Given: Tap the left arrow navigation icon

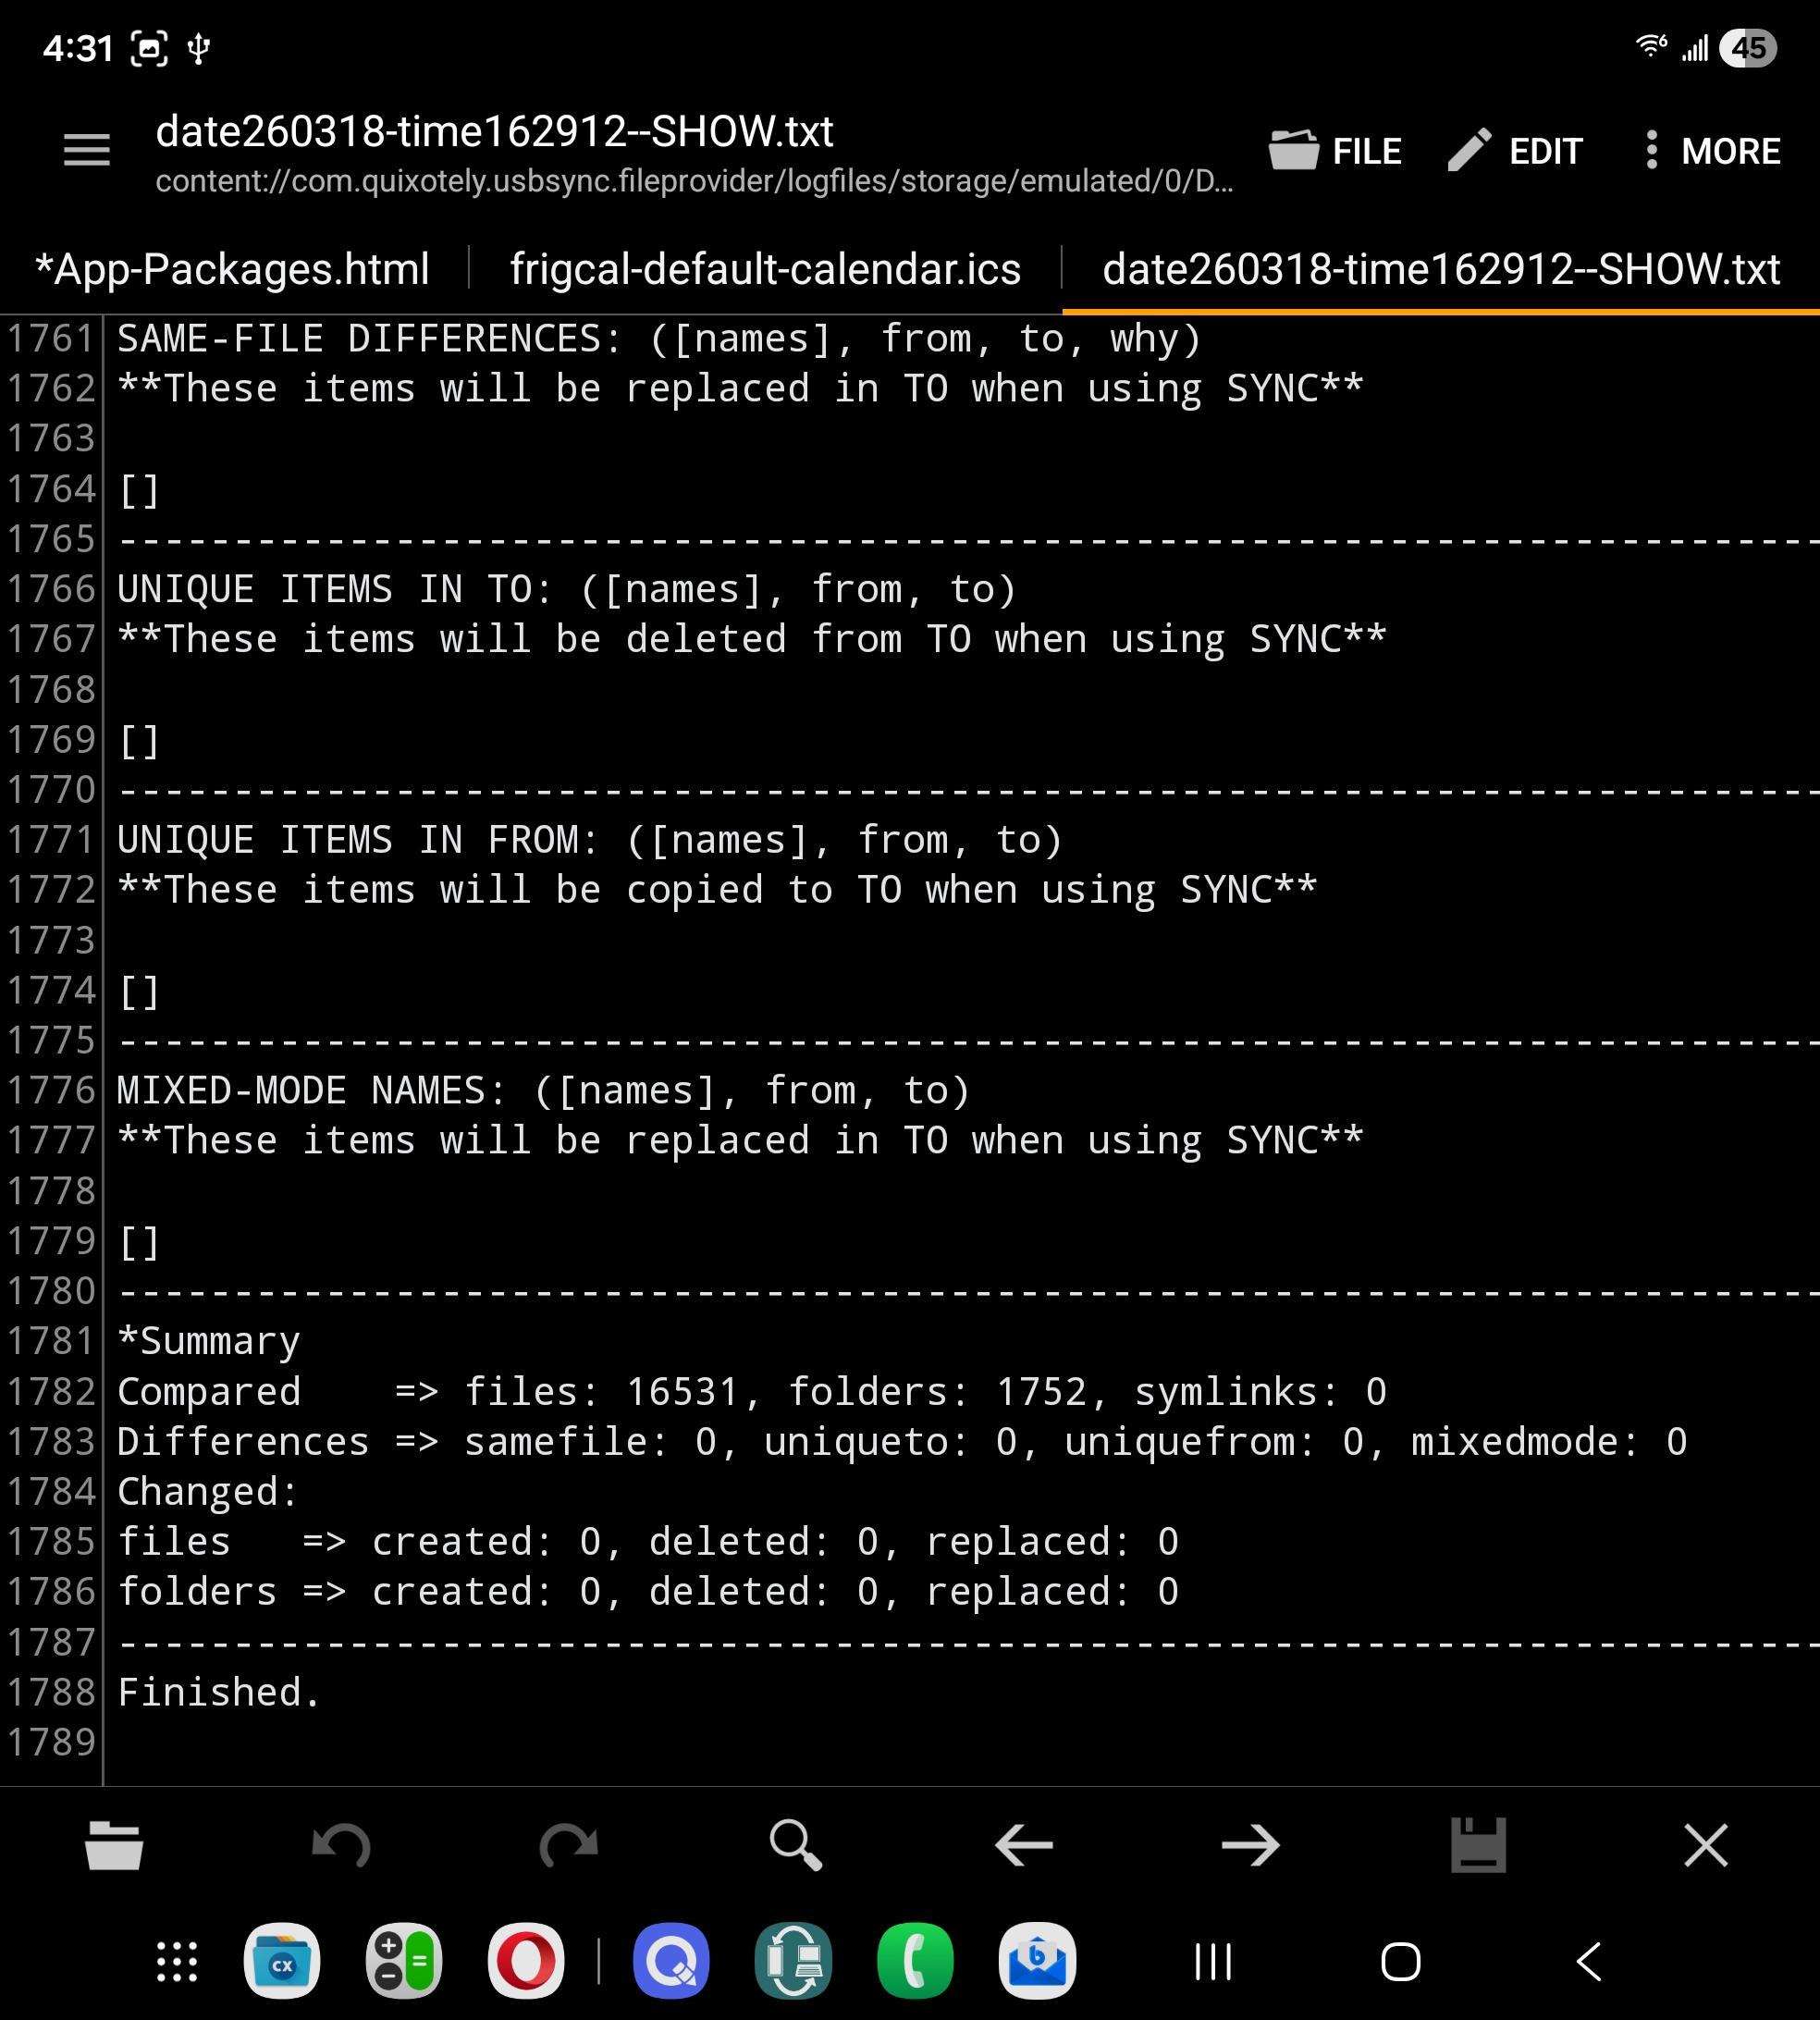Looking at the screenshot, I should [x=1024, y=1845].
